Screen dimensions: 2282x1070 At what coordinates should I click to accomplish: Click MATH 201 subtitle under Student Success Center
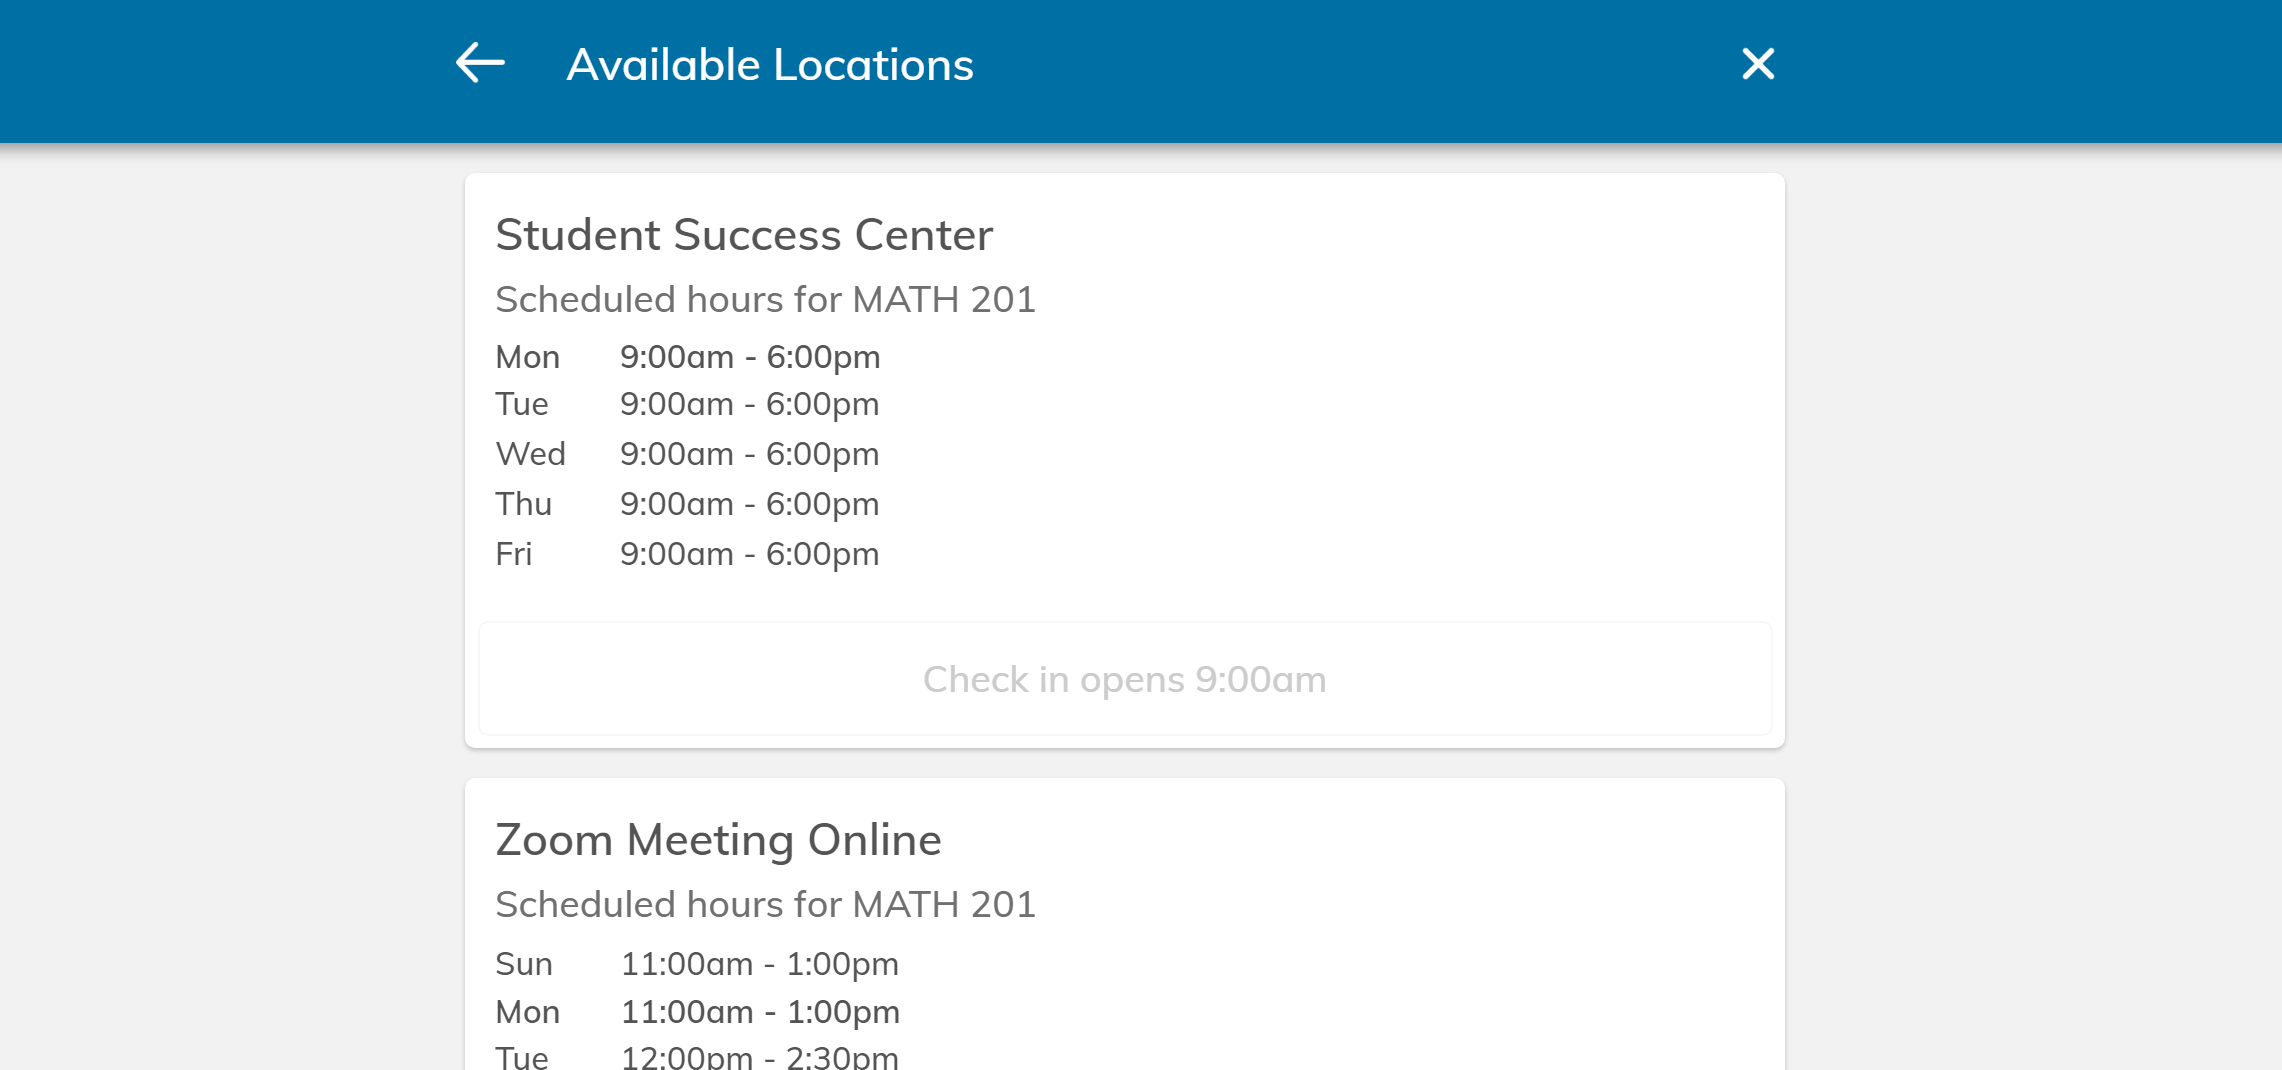tap(765, 300)
